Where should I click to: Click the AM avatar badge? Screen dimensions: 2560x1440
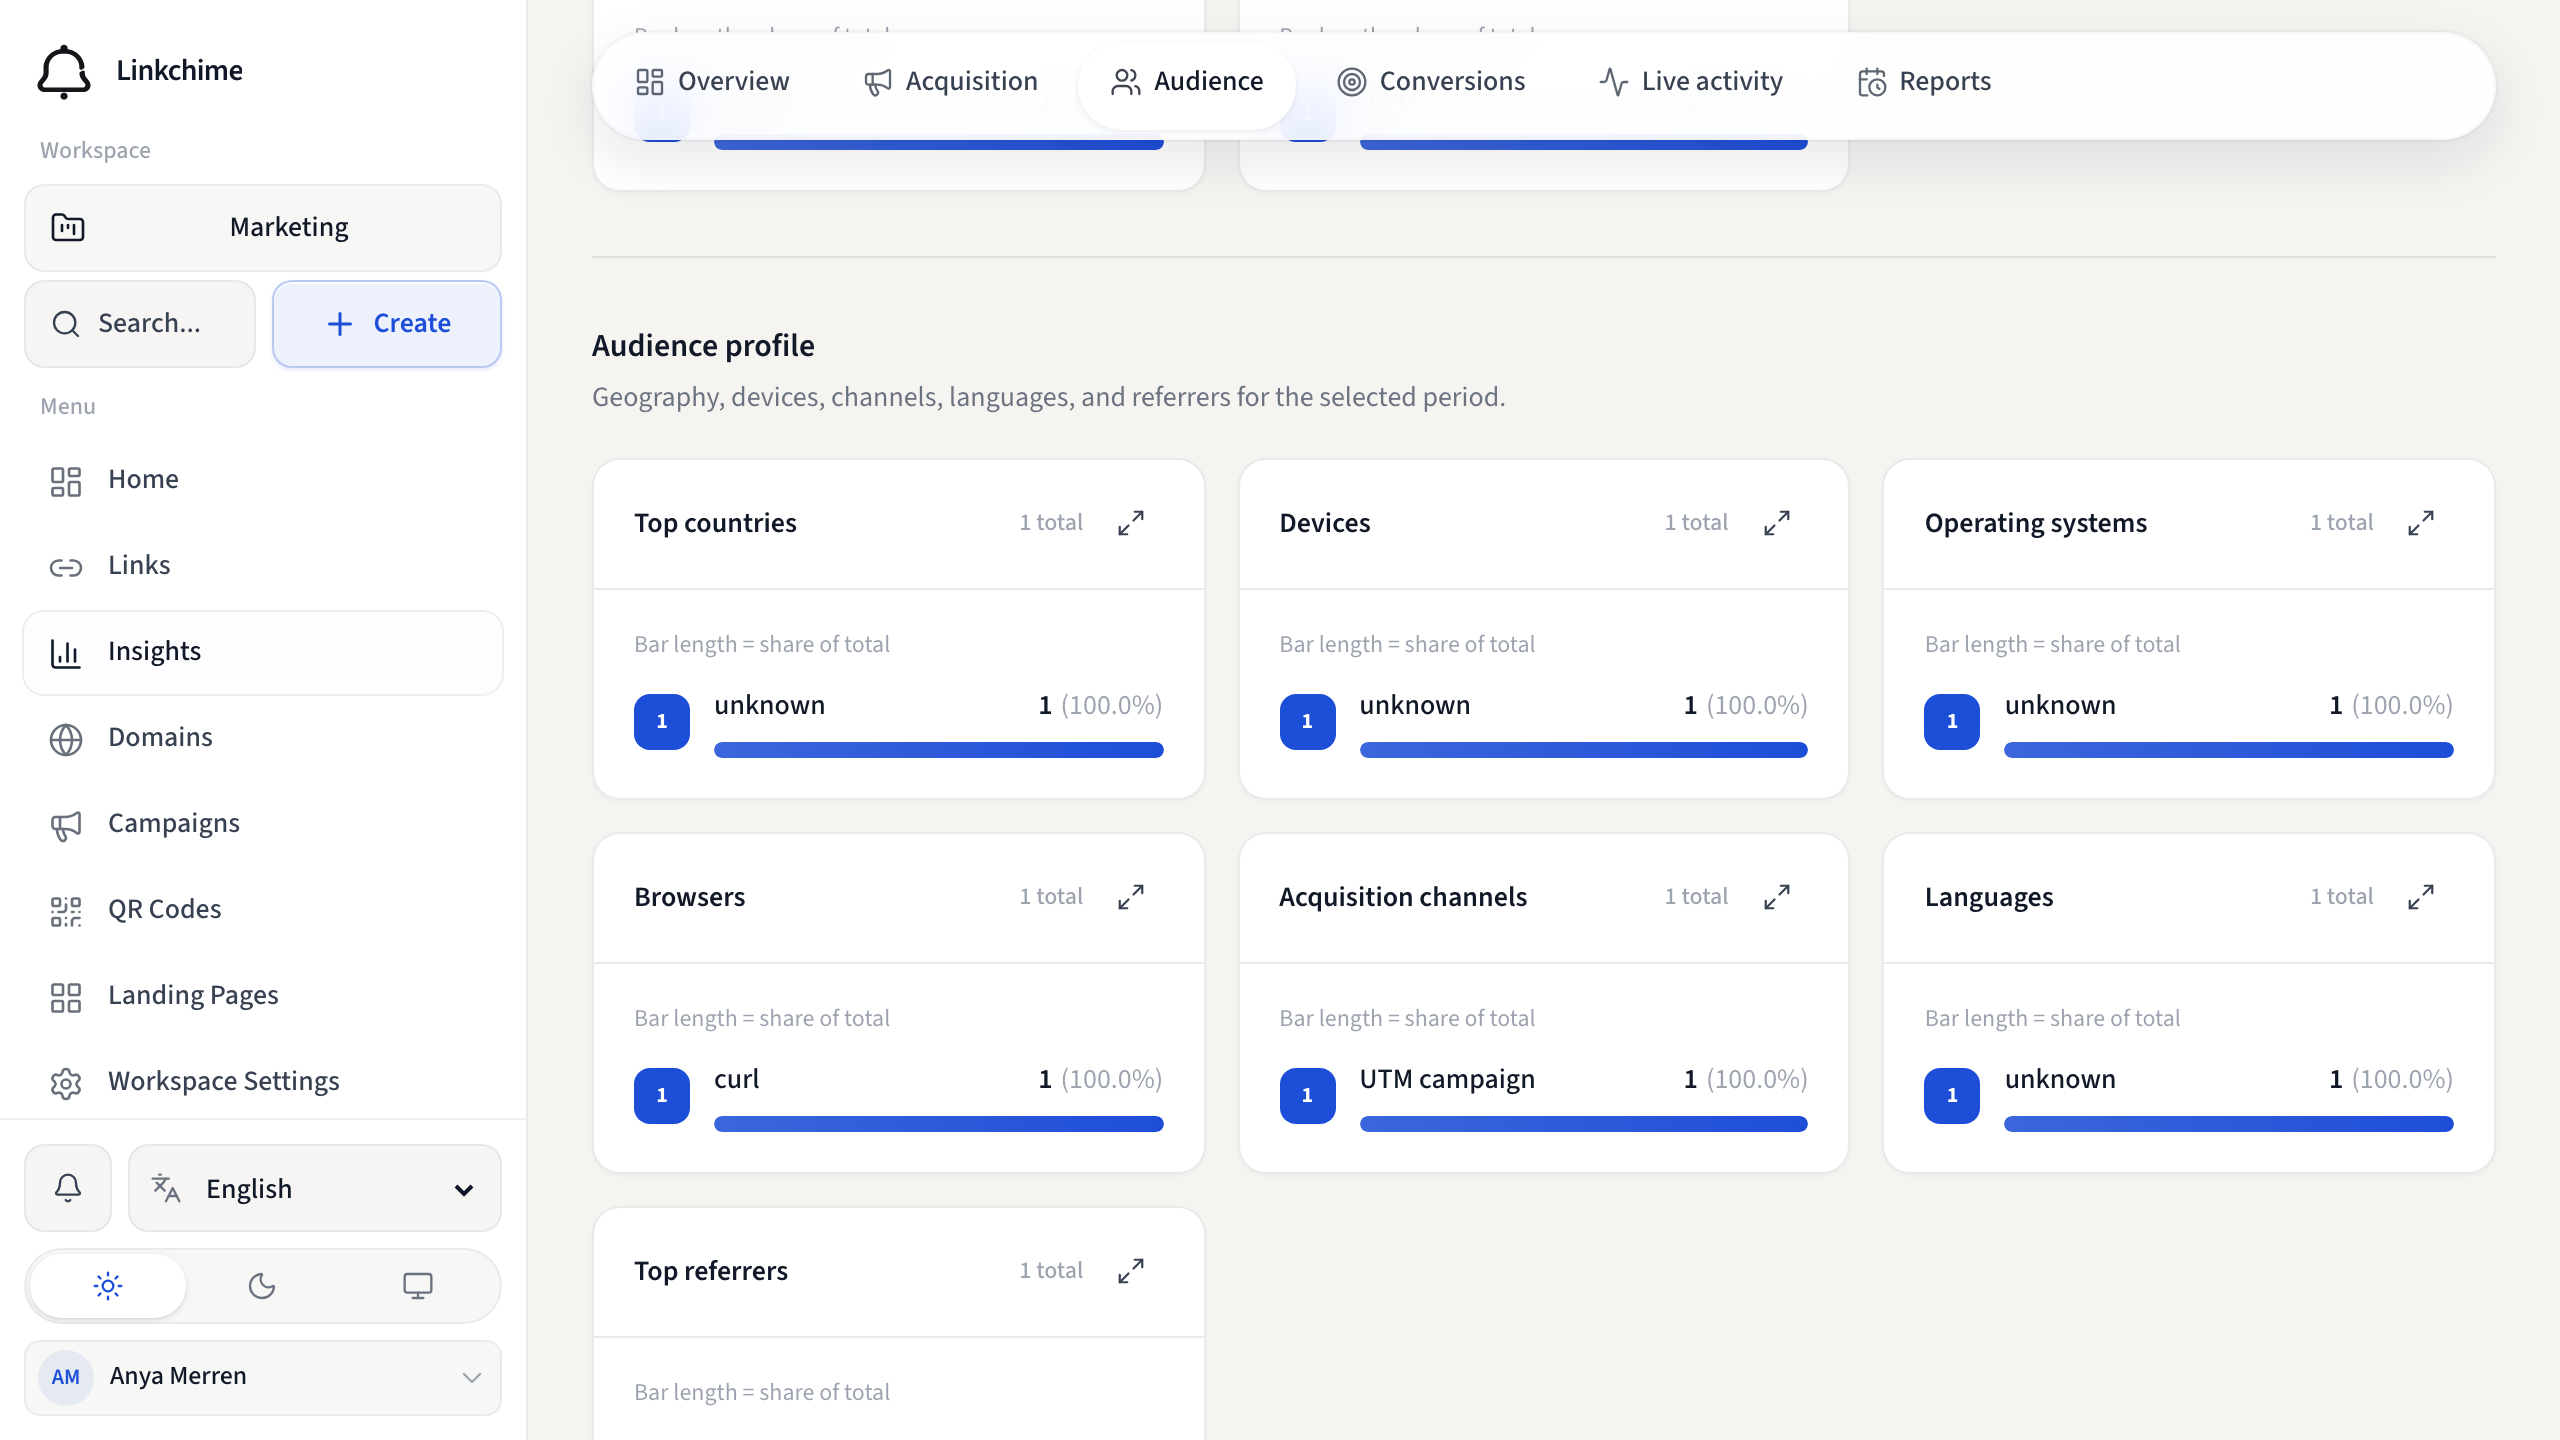pyautogui.click(x=66, y=1377)
